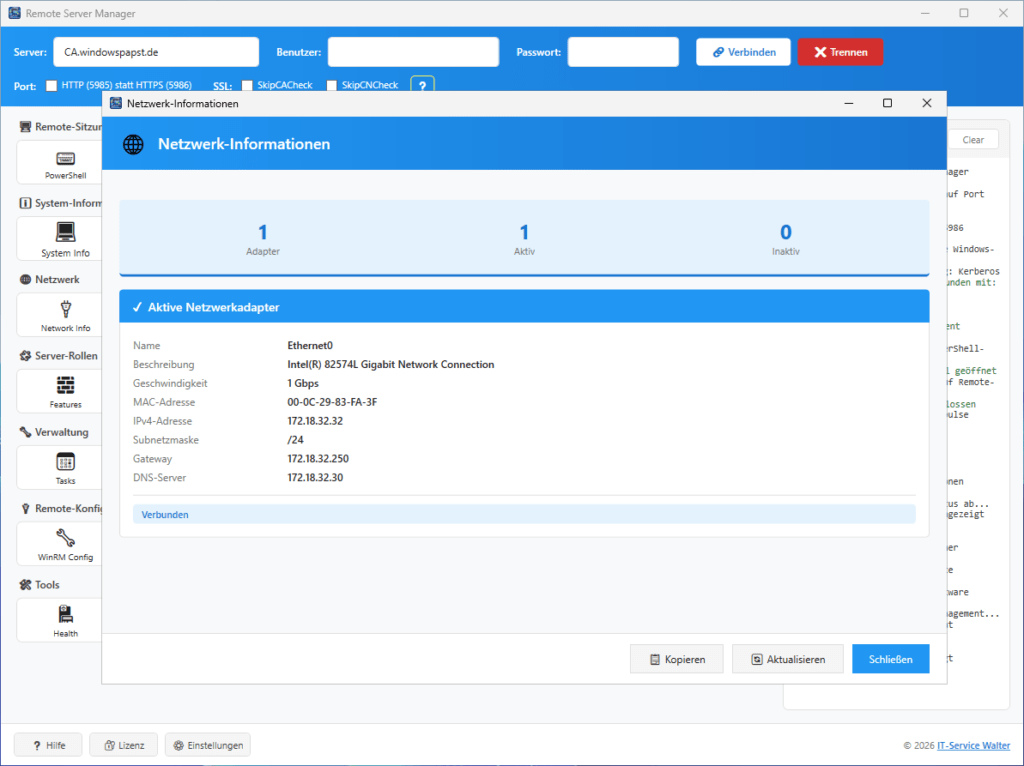Click the SSL help question mark icon

click(x=422, y=86)
